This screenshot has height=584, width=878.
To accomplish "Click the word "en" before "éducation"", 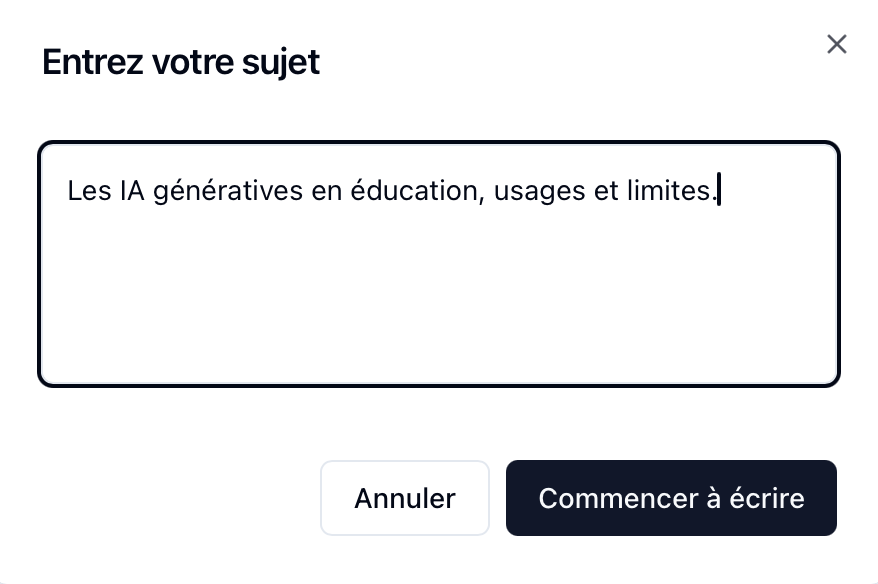I will [327, 191].
